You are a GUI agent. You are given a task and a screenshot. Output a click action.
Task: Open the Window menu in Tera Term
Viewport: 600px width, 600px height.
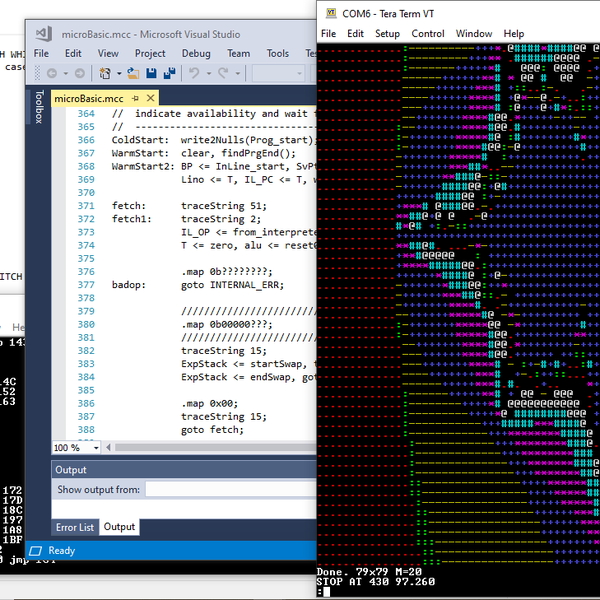pos(474,34)
